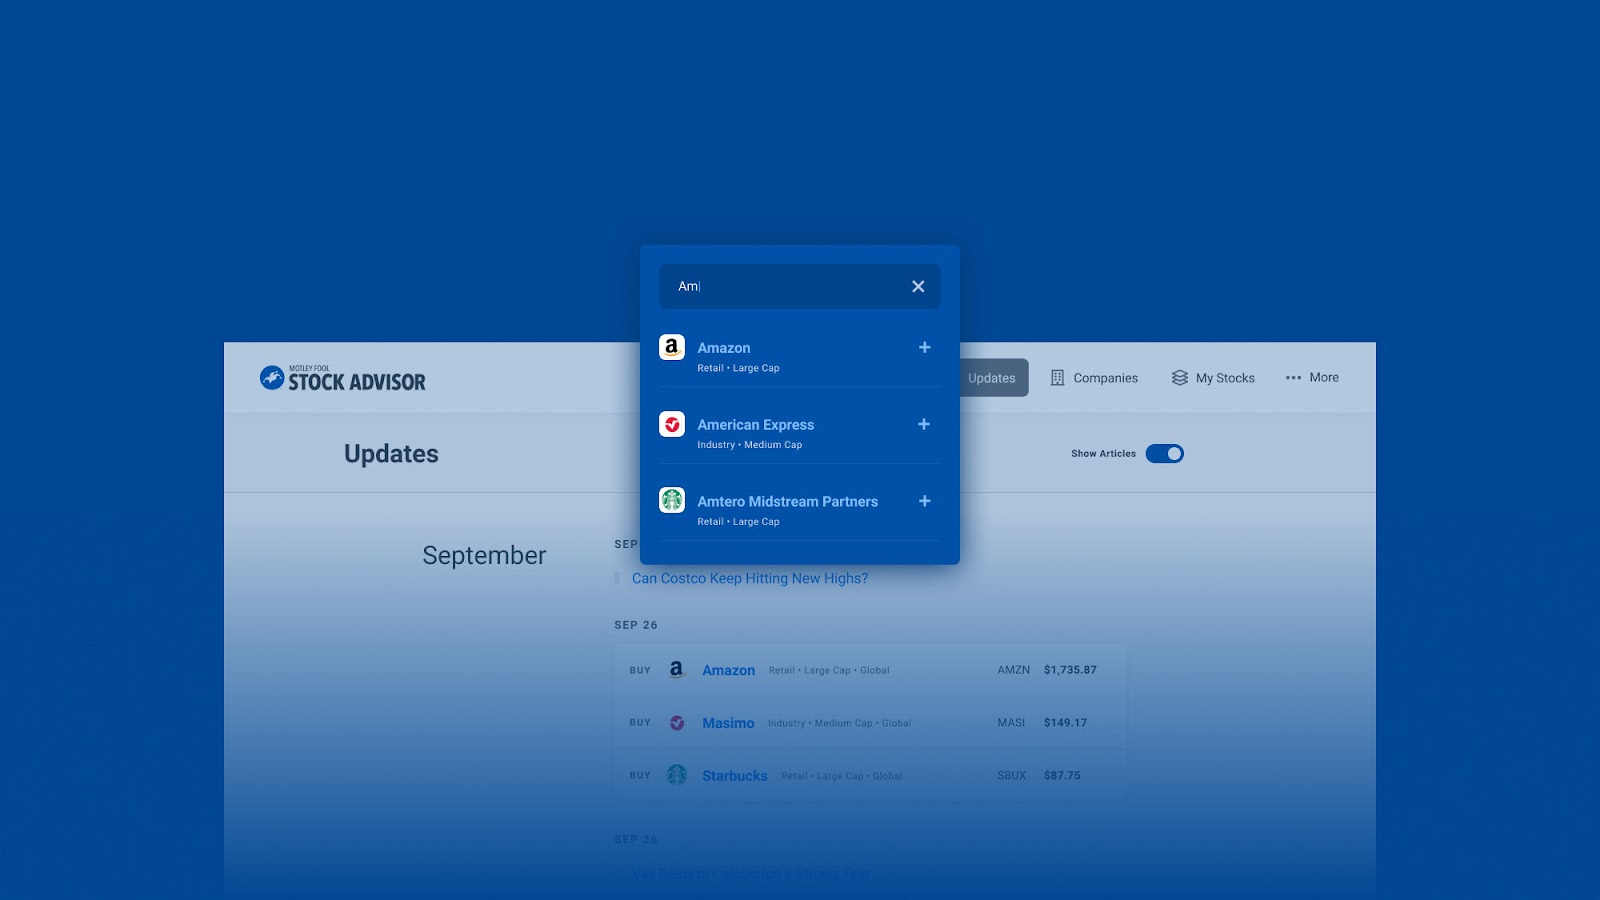The height and width of the screenshot is (900, 1600).
Task: Click the American Express logo in results
Action: (672, 424)
